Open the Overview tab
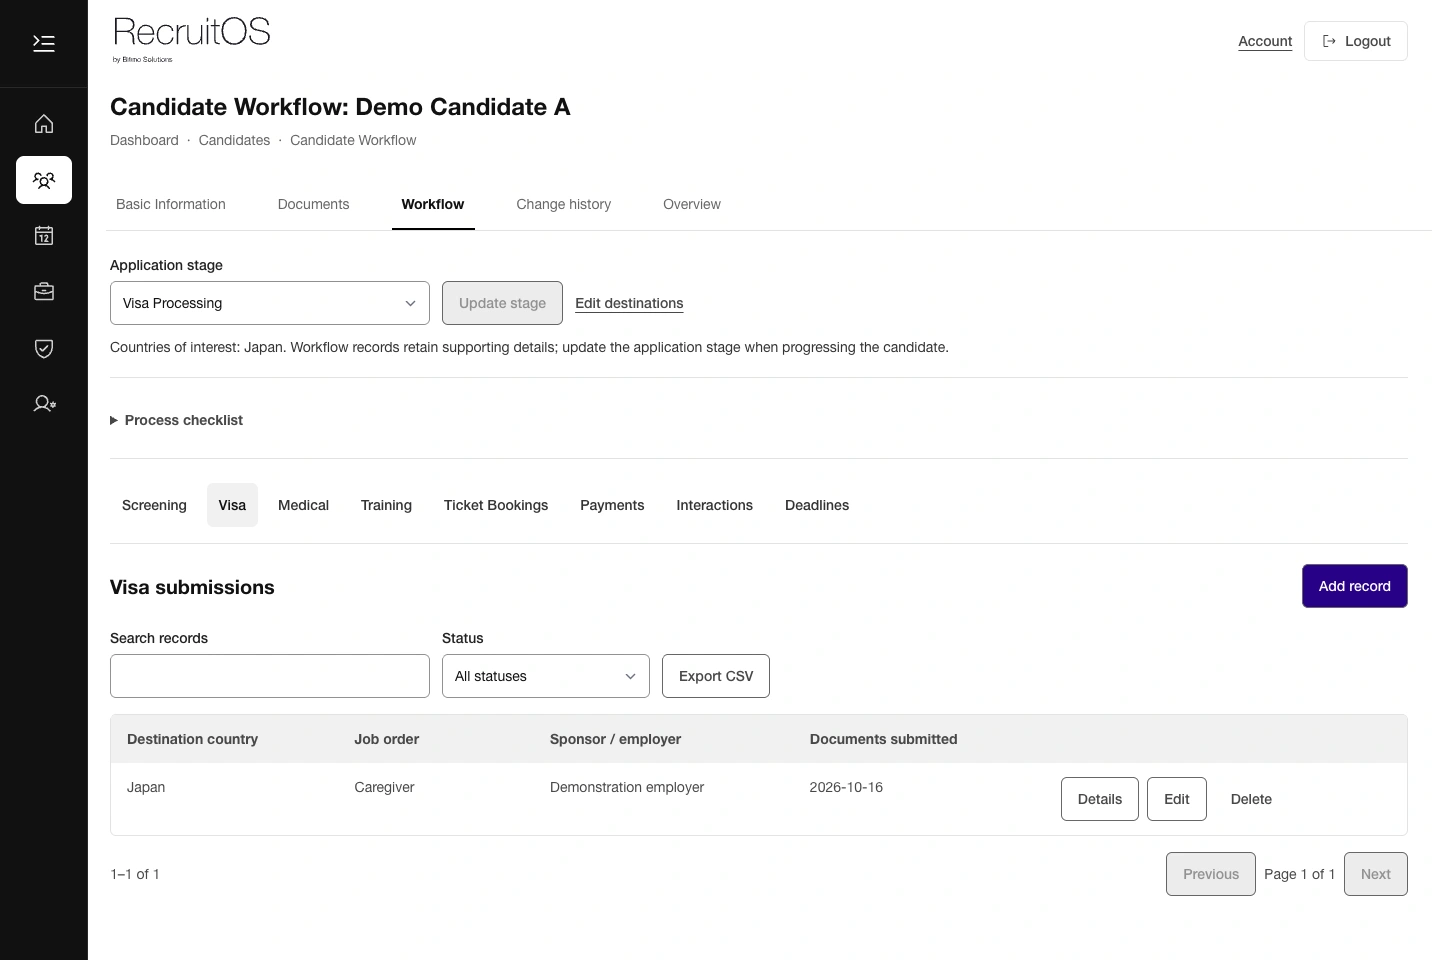This screenshot has width=1440, height=960. click(692, 204)
